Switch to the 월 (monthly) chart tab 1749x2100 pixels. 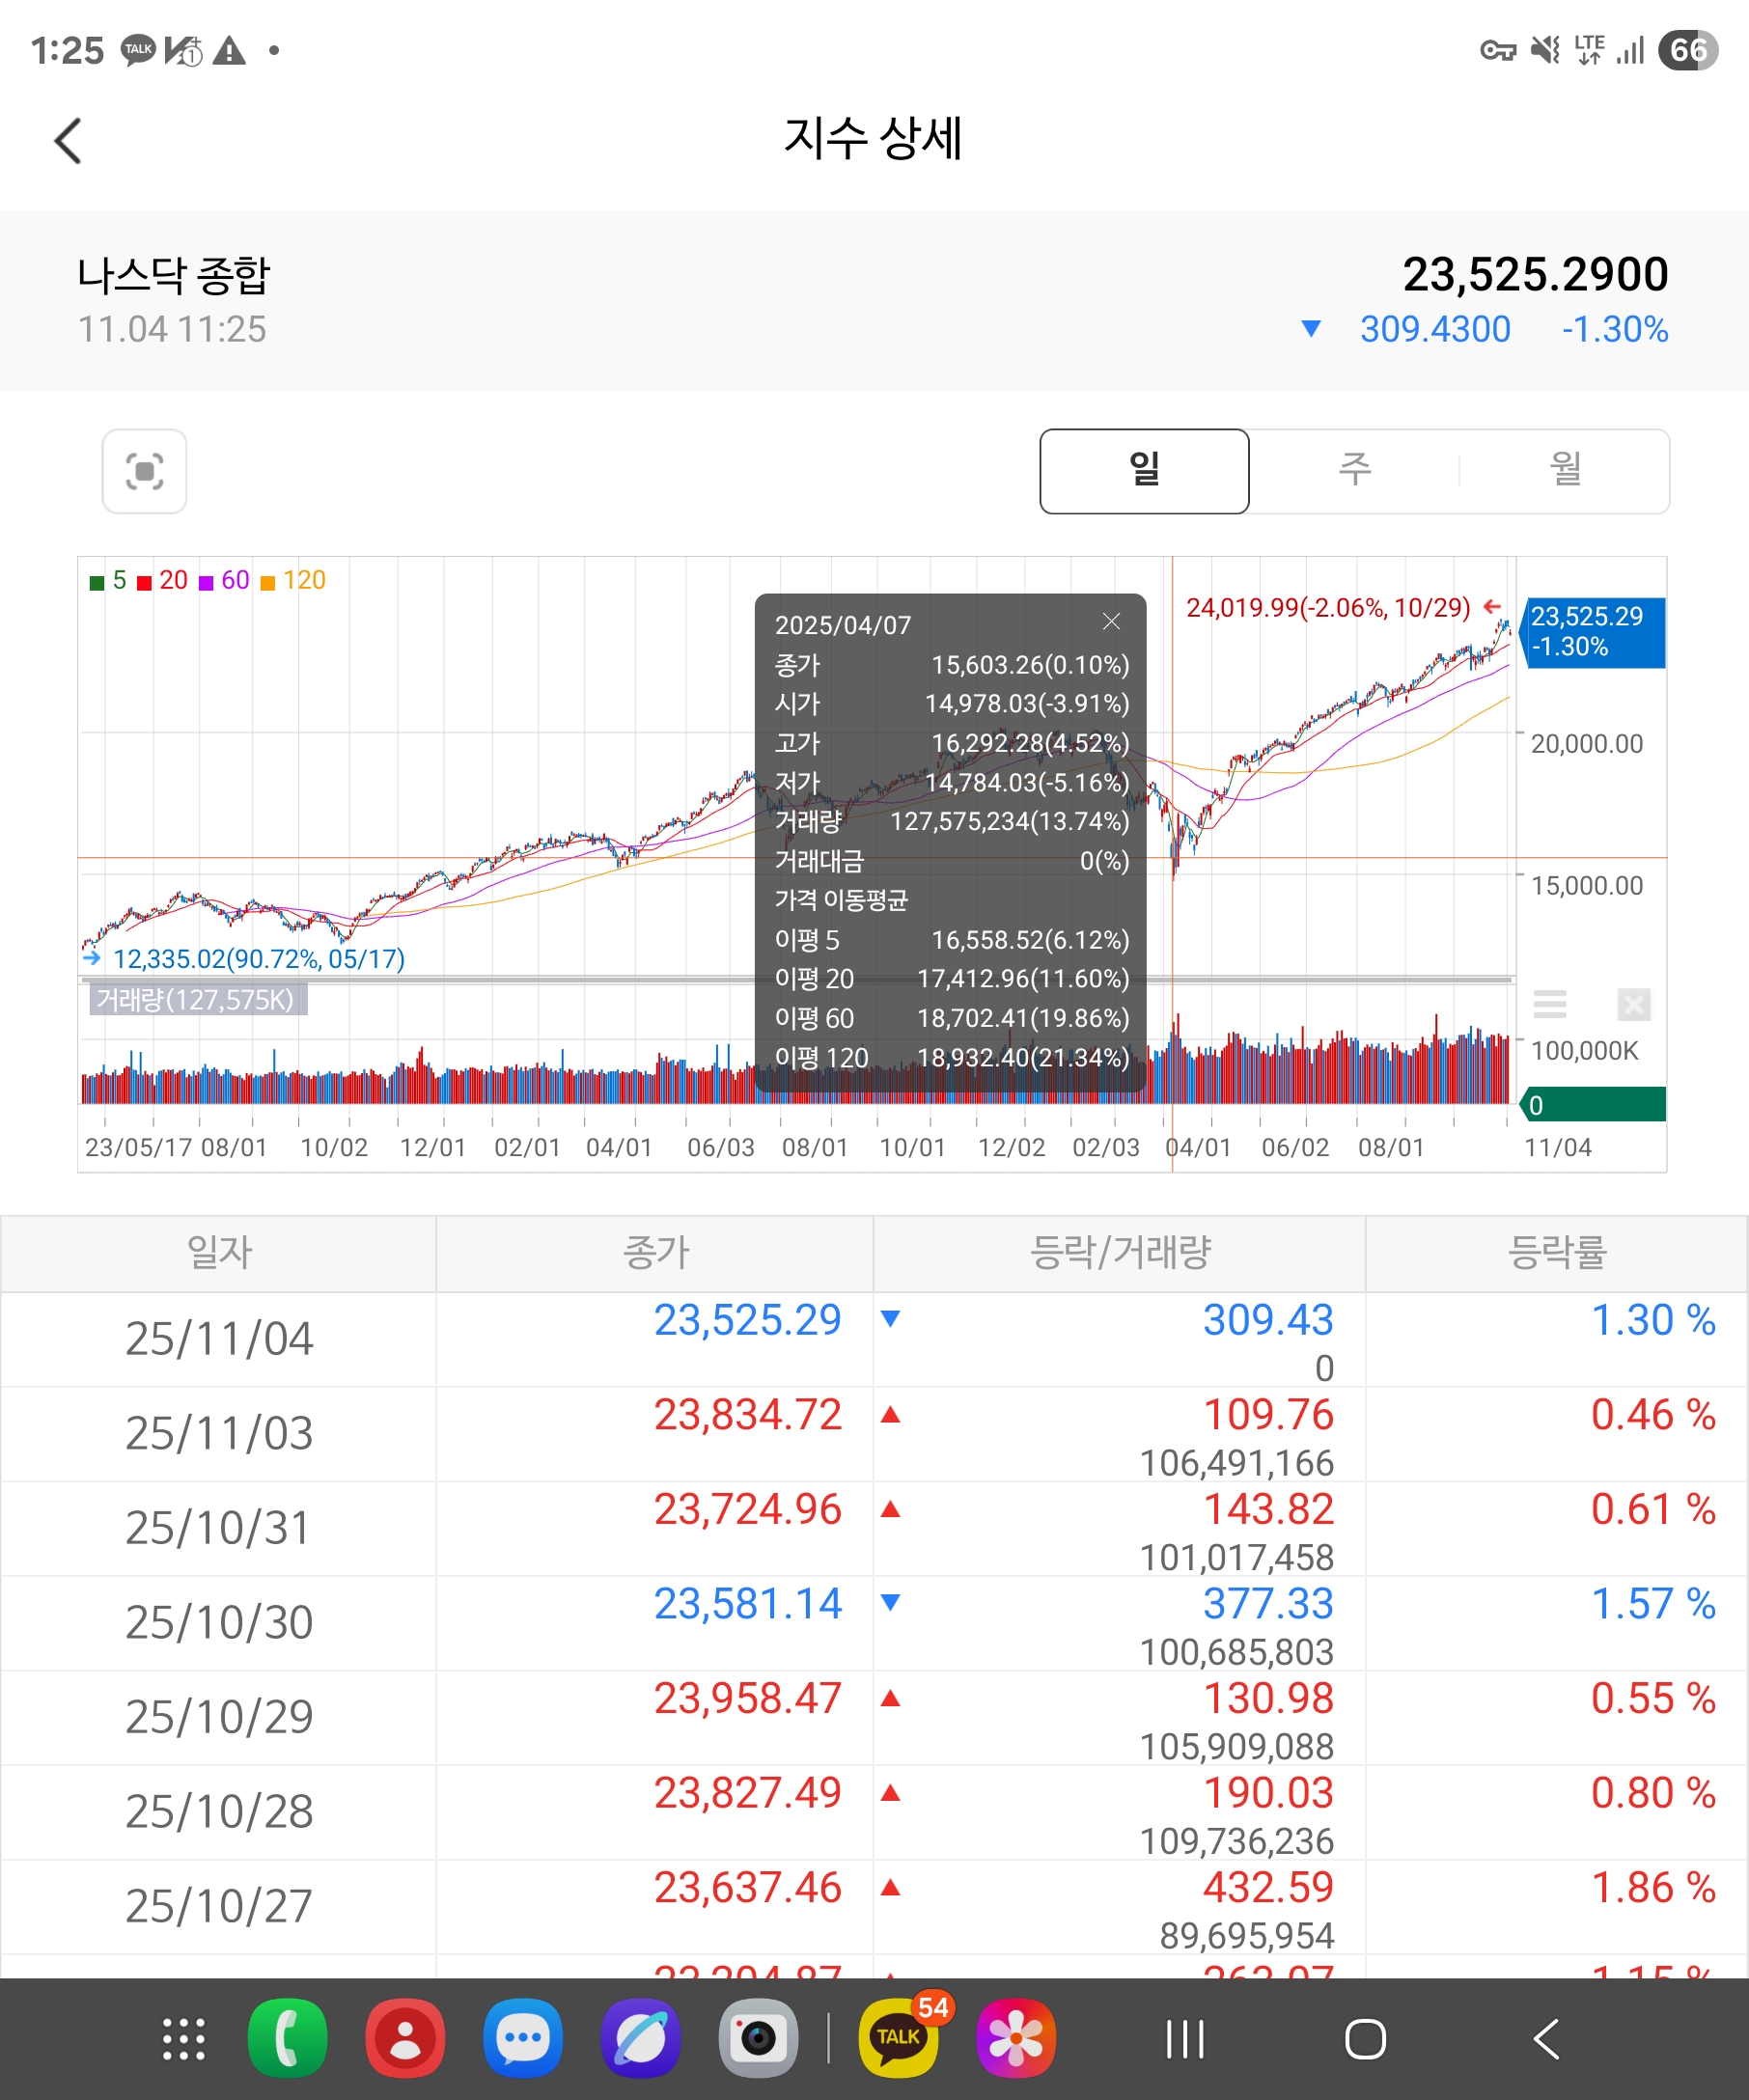1564,471
